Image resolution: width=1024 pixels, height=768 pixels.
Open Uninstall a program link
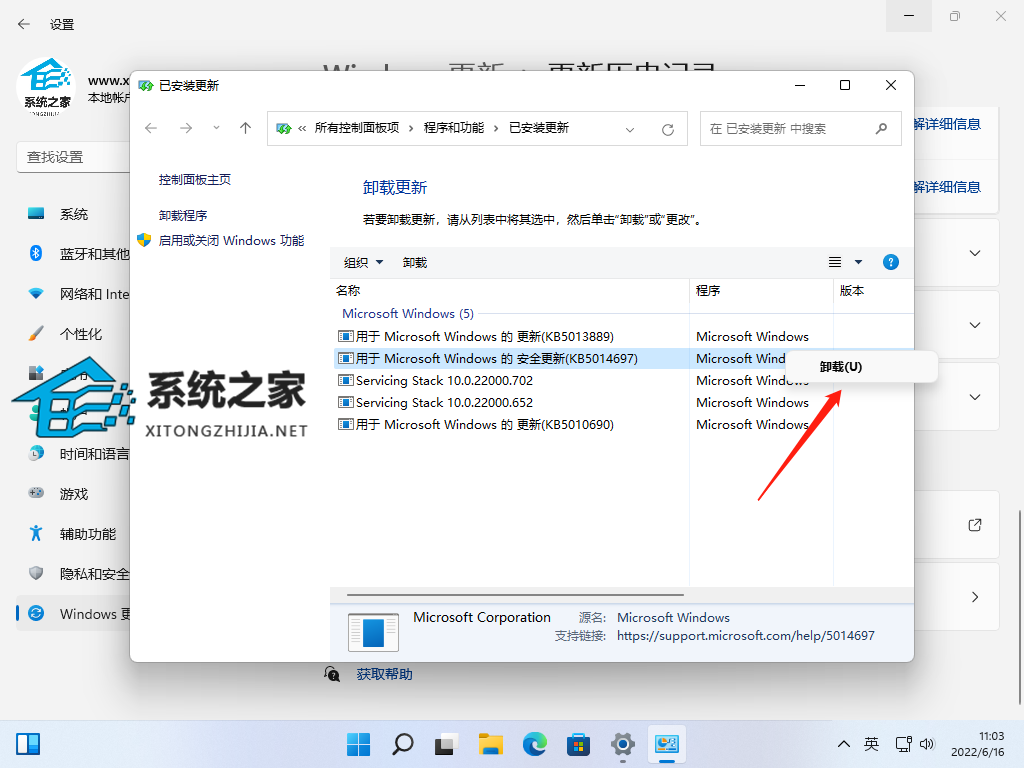(x=183, y=216)
